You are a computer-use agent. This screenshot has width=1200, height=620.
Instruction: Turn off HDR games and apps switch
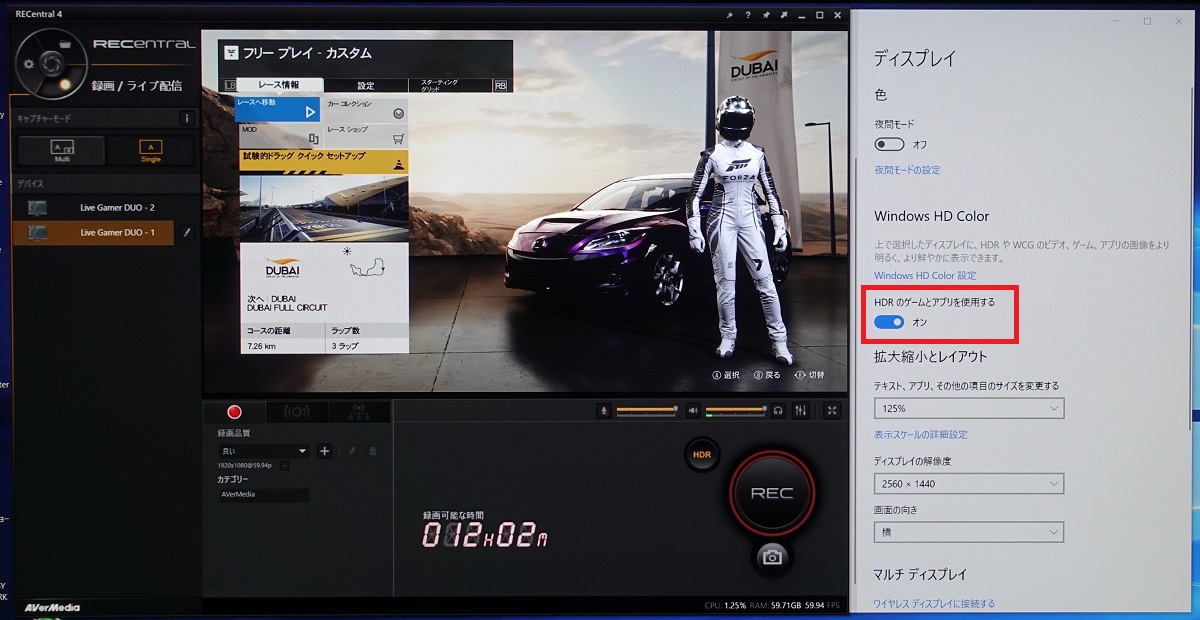(x=889, y=322)
